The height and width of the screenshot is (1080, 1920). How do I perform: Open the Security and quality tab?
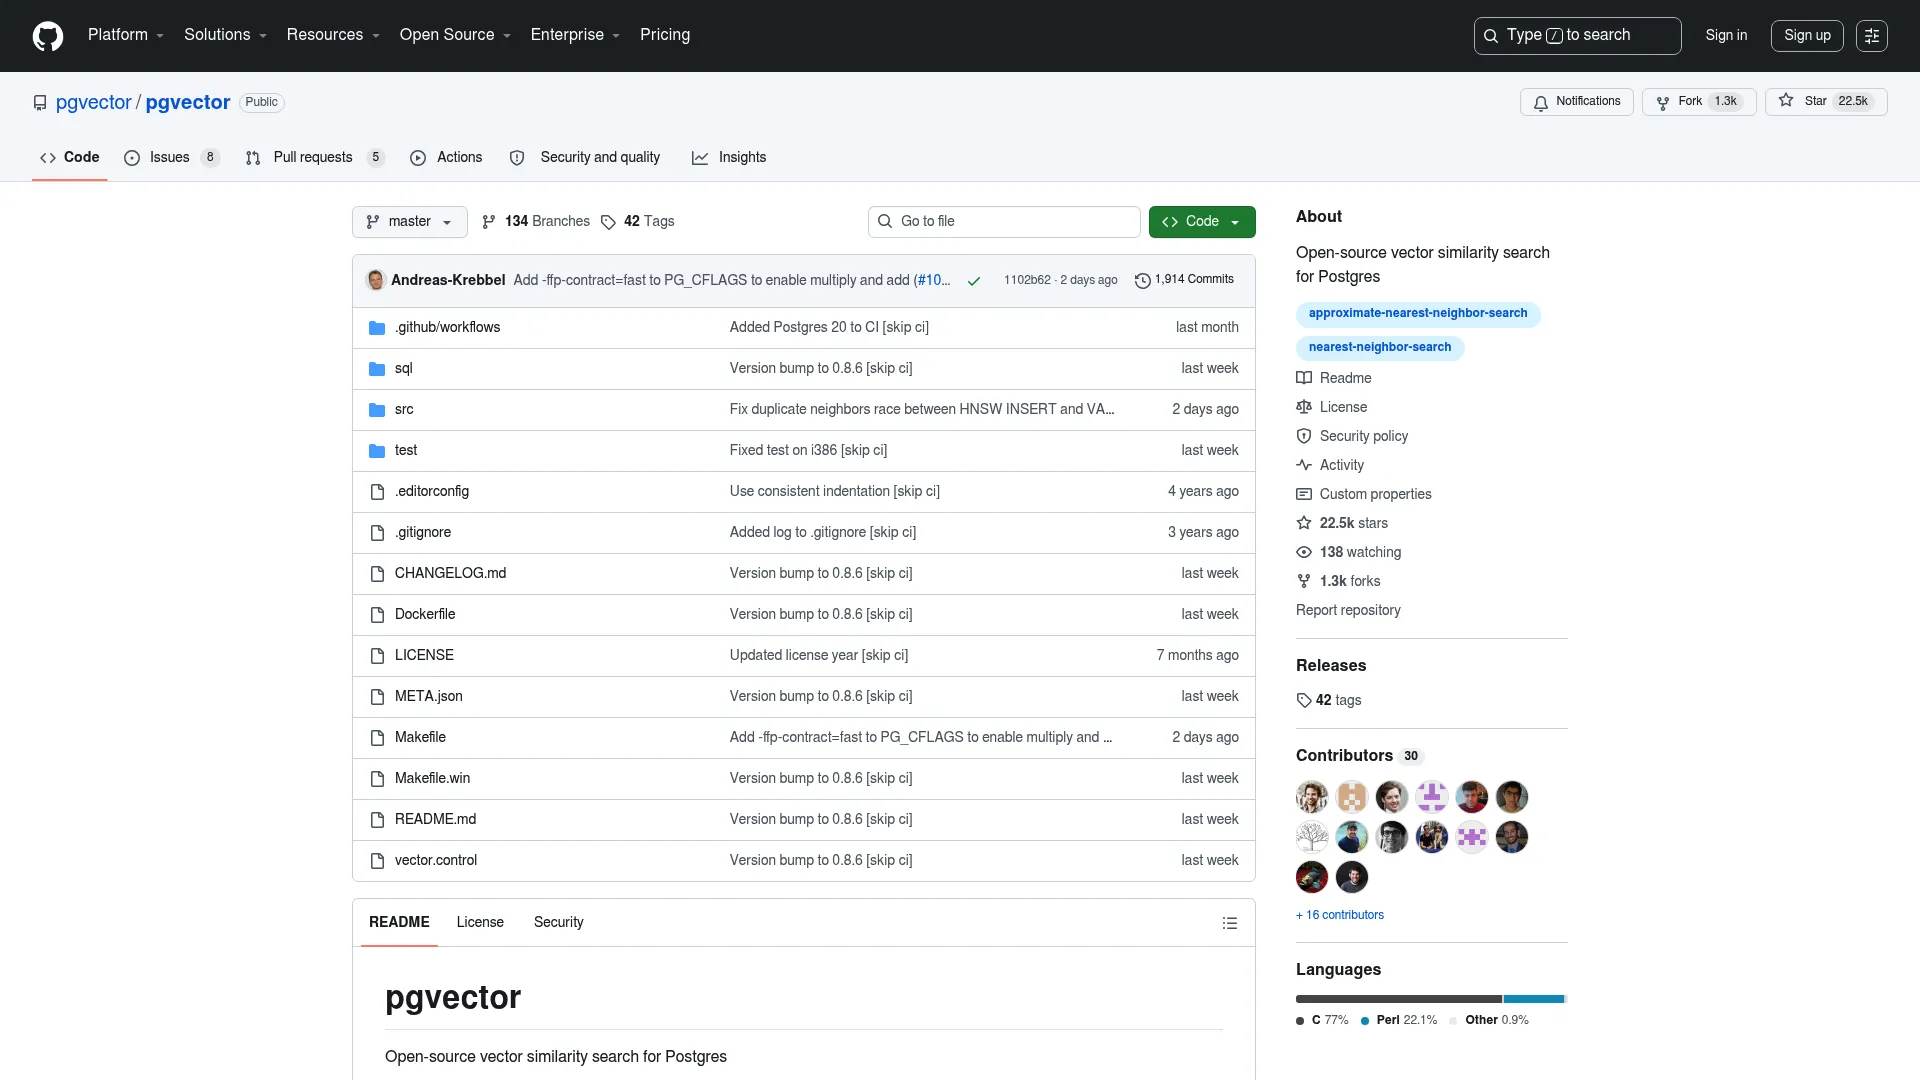[585, 158]
